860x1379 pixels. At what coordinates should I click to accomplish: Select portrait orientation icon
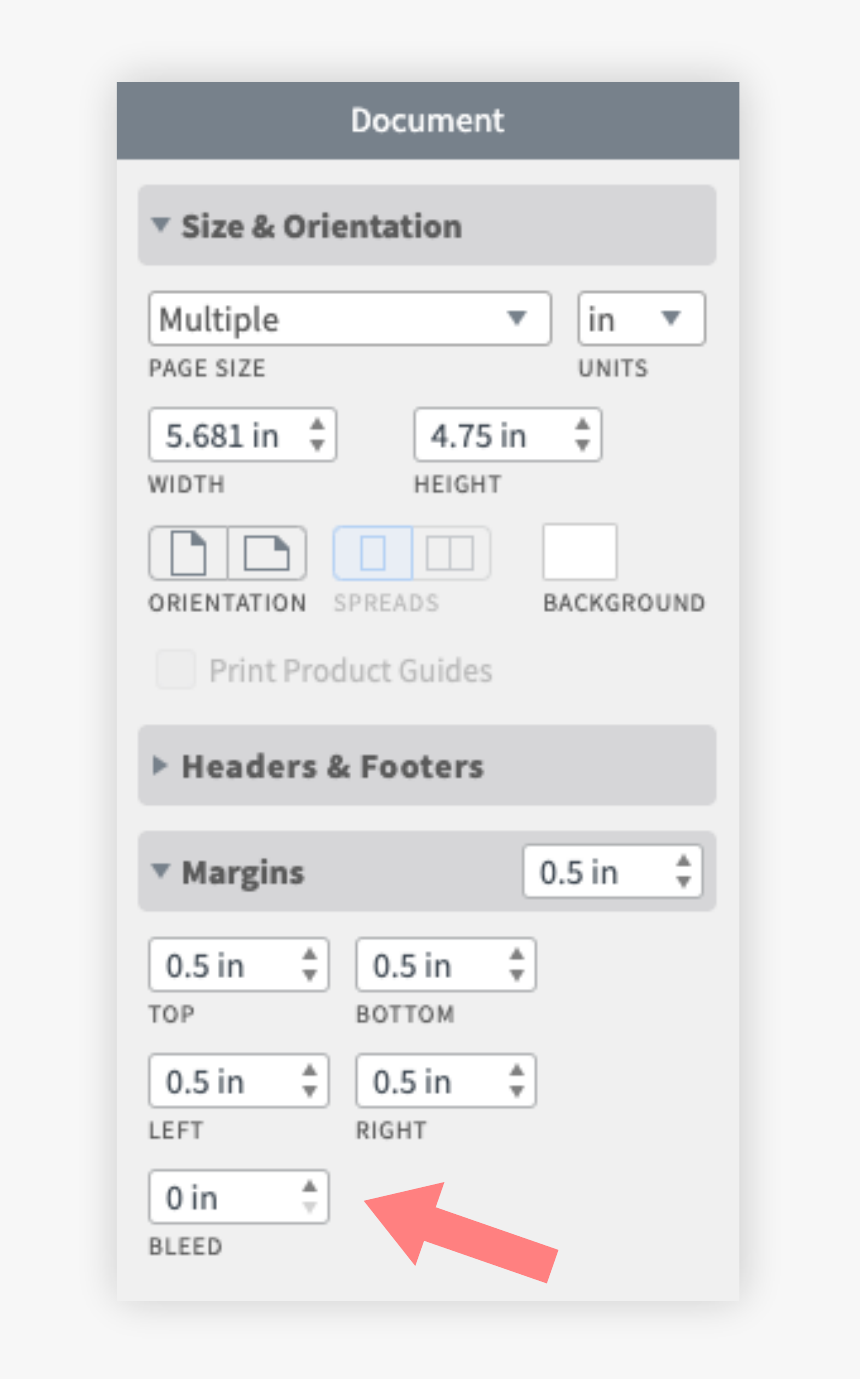(188, 552)
